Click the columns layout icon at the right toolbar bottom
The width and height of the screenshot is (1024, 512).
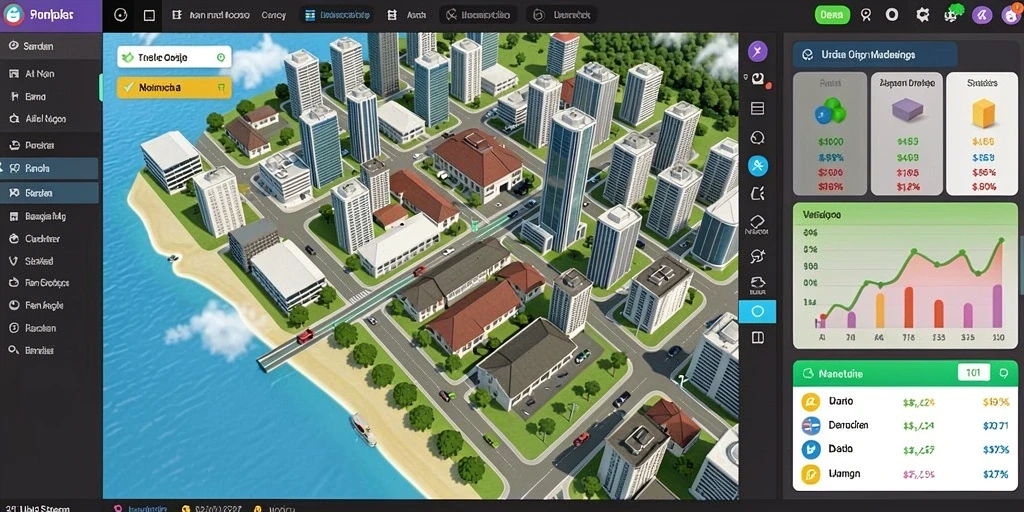click(758, 338)
